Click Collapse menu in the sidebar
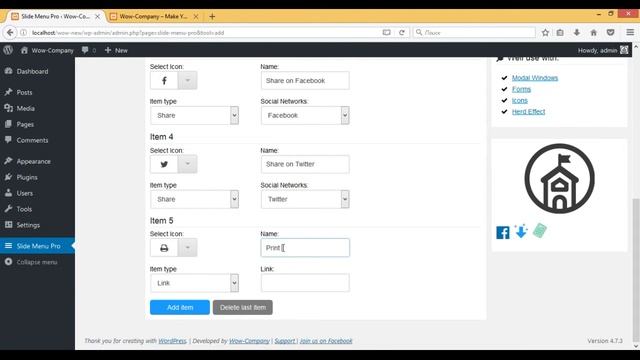Image resolution: width=640 pixels, height=360 pixels. [x=37, y=262]
